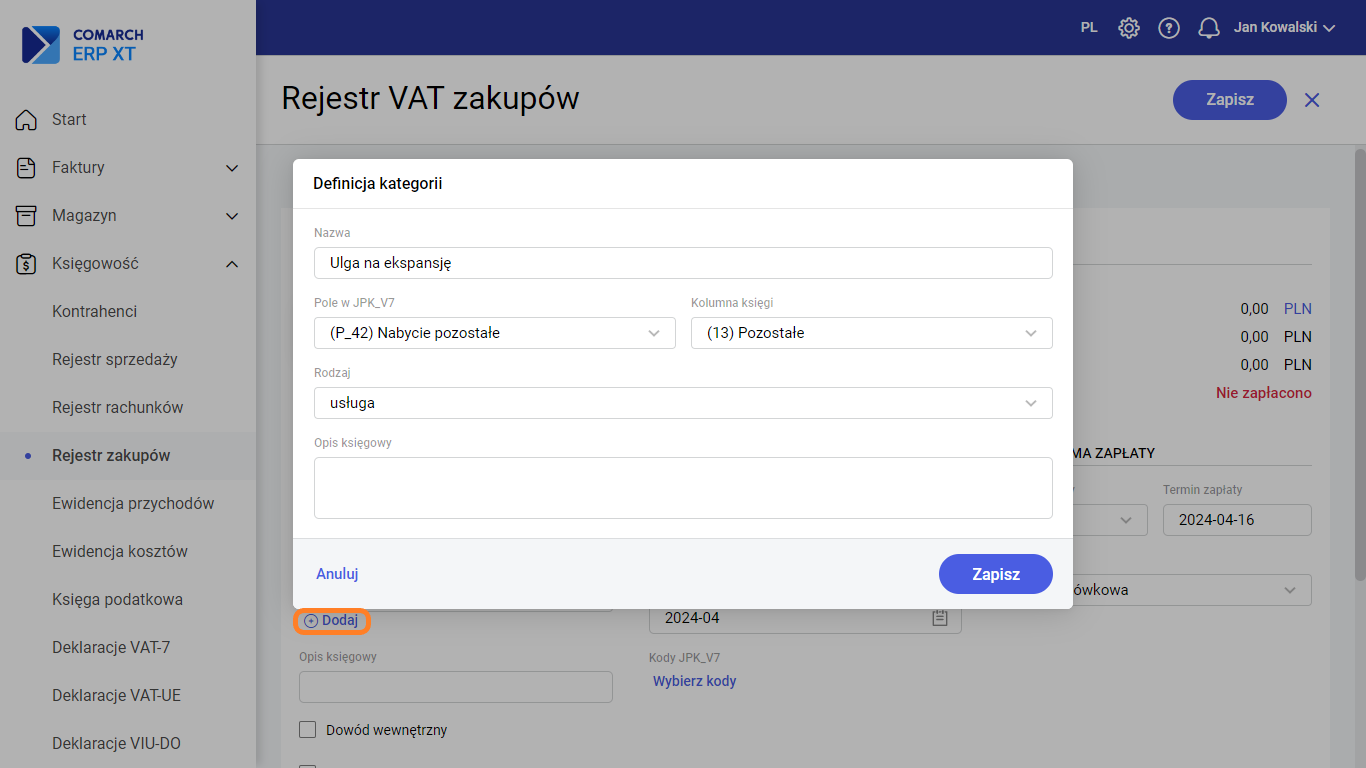Viewport: 1366px width, 768px height.
Task: Expand the Kolumna księgi dropdown
Action: (871, 333)
